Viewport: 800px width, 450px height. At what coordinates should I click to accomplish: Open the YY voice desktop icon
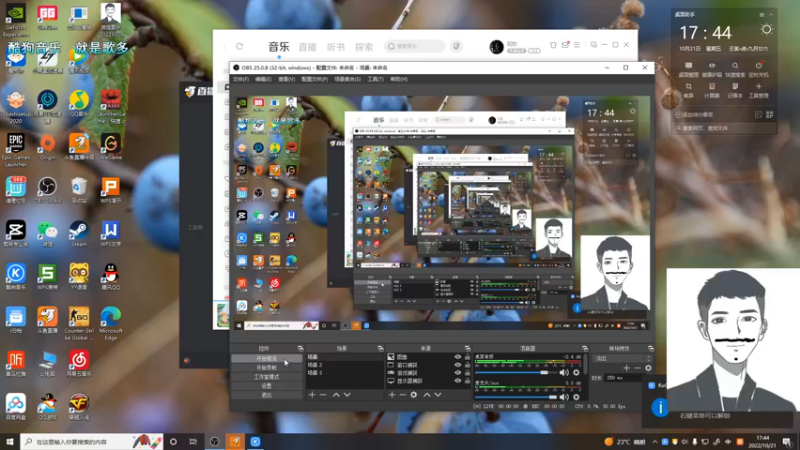click(79, 277)
